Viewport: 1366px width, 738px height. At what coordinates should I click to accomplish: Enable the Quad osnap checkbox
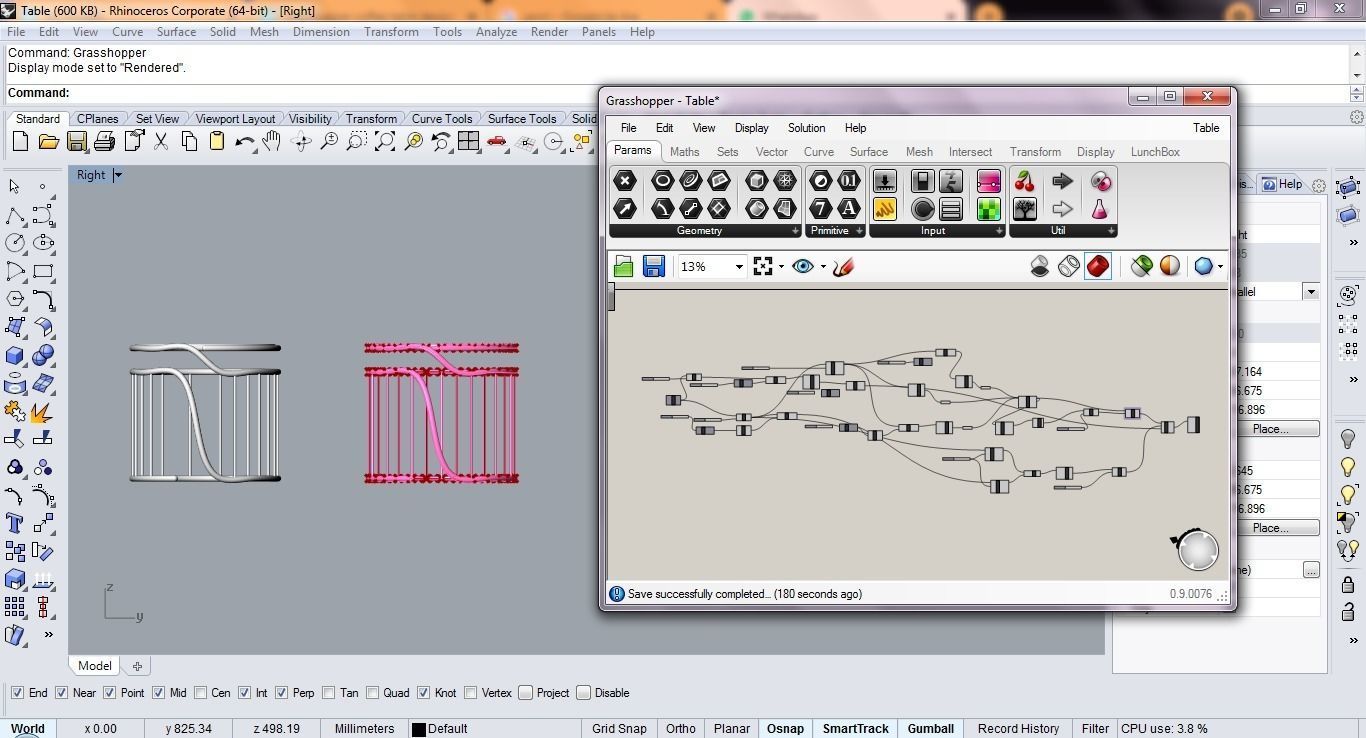point(372,693)
